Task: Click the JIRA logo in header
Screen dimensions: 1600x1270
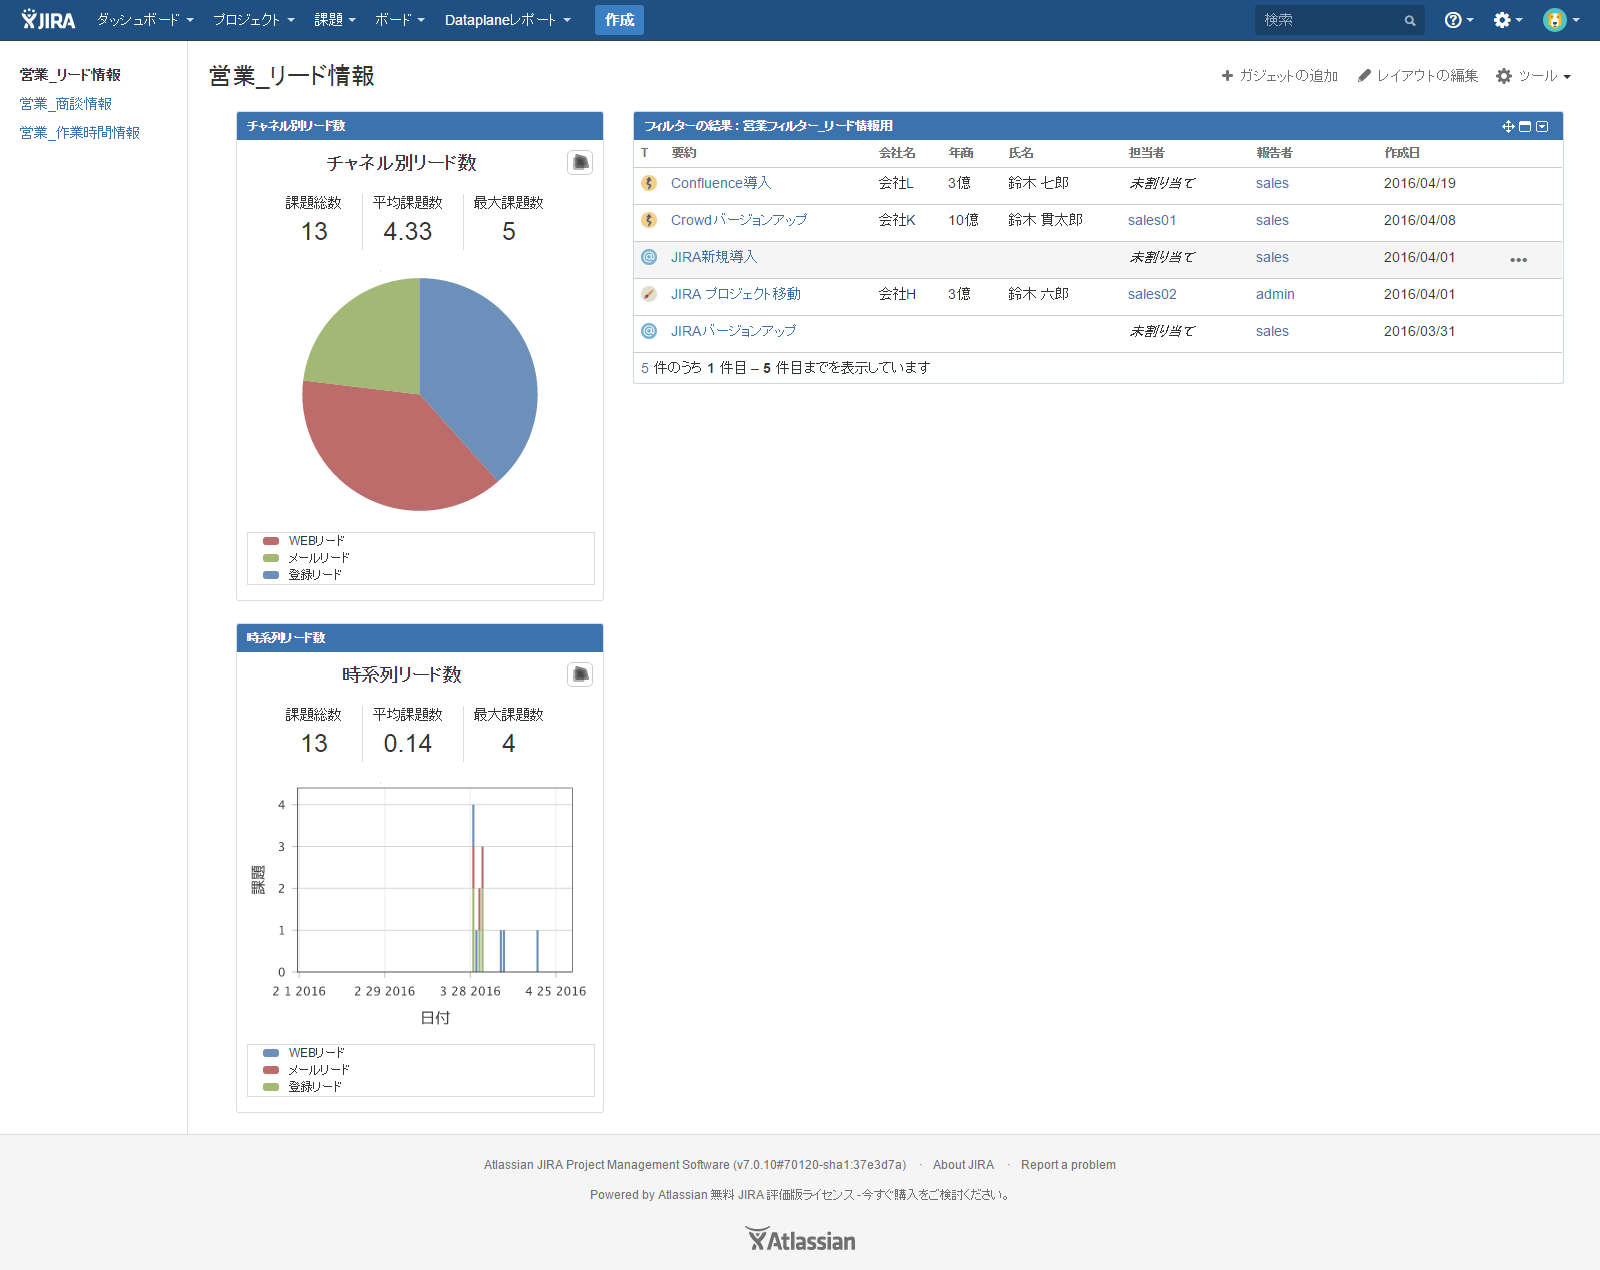Action: coord(48,20)
